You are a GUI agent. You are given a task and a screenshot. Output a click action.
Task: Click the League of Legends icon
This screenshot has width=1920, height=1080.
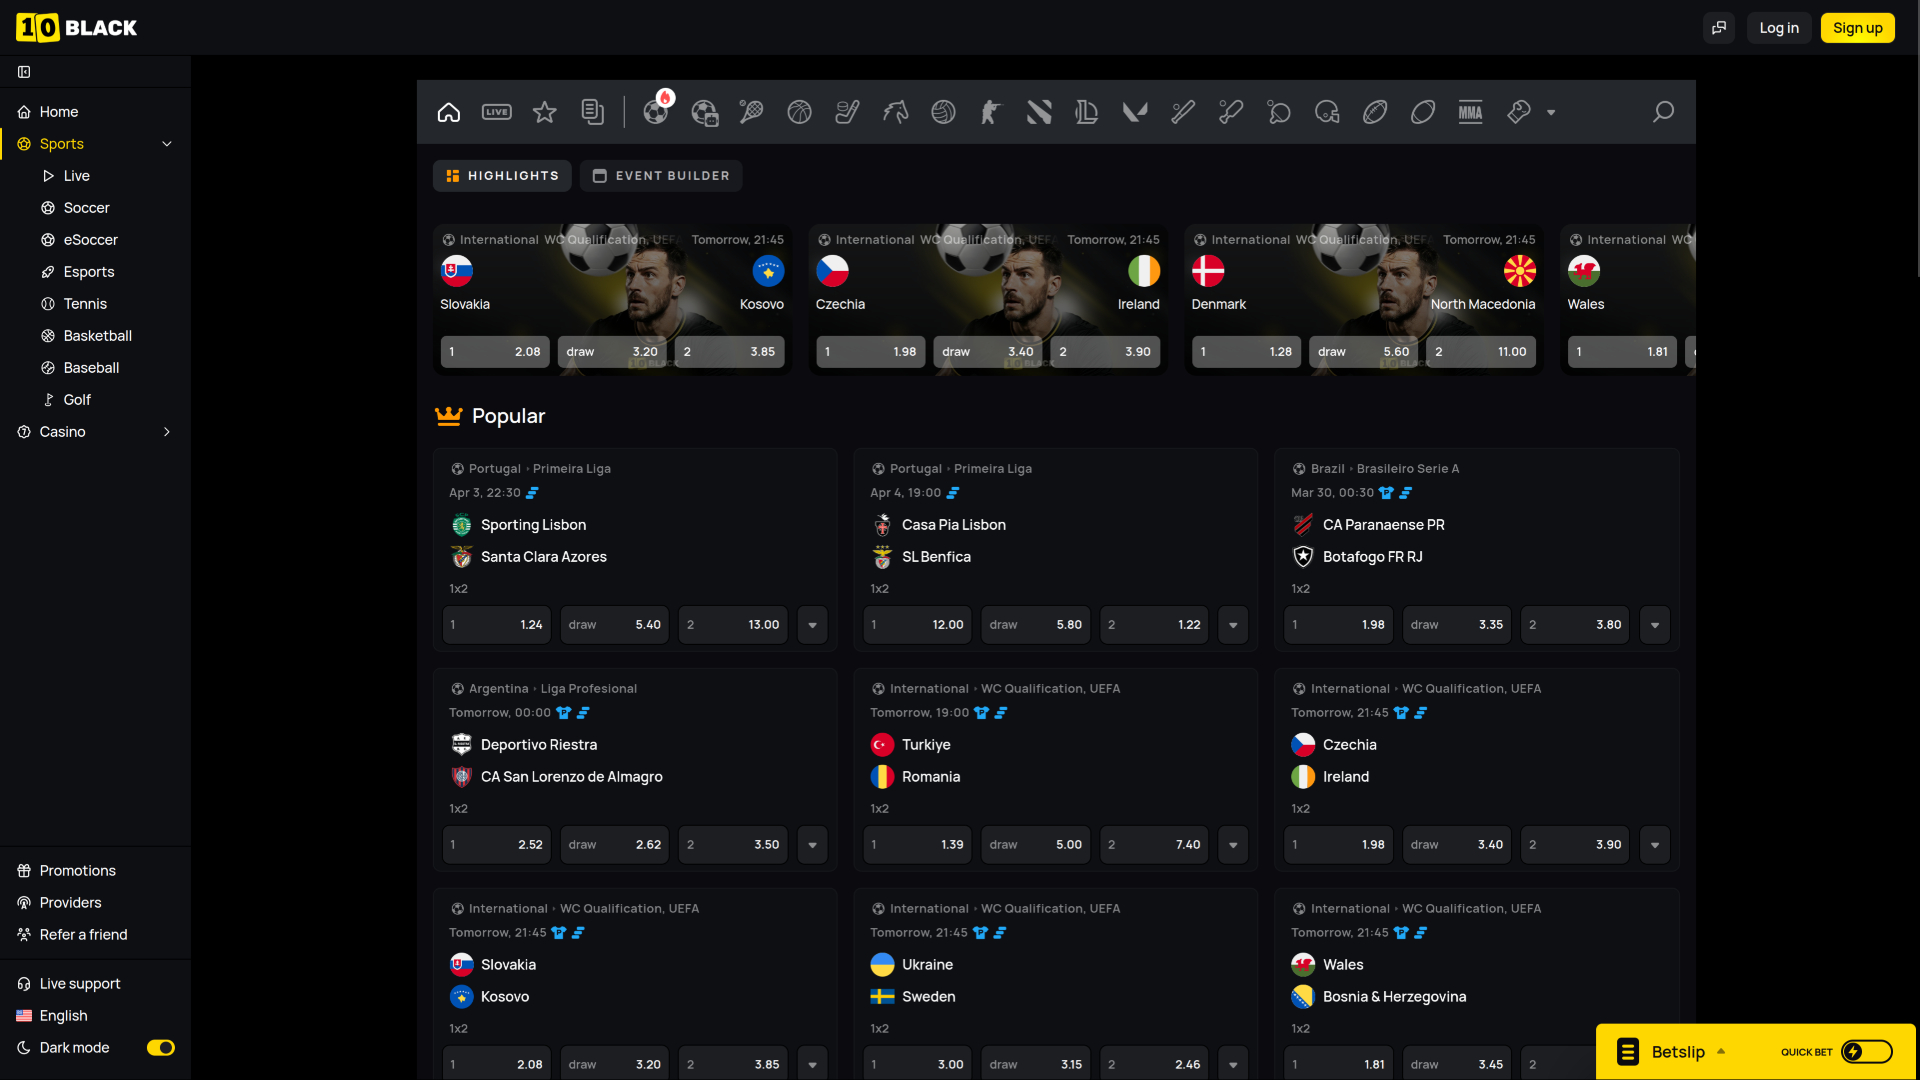(x=1087, y=112)
